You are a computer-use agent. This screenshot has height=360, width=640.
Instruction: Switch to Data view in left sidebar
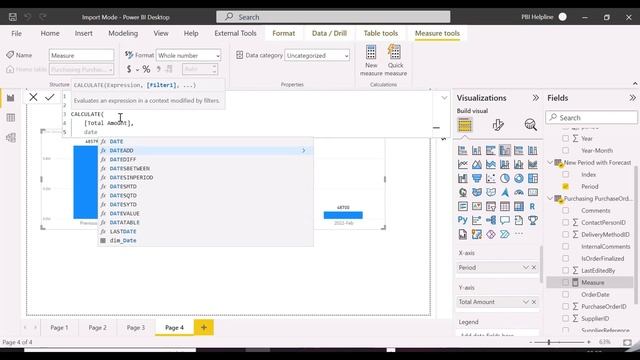tap(11, 118)
